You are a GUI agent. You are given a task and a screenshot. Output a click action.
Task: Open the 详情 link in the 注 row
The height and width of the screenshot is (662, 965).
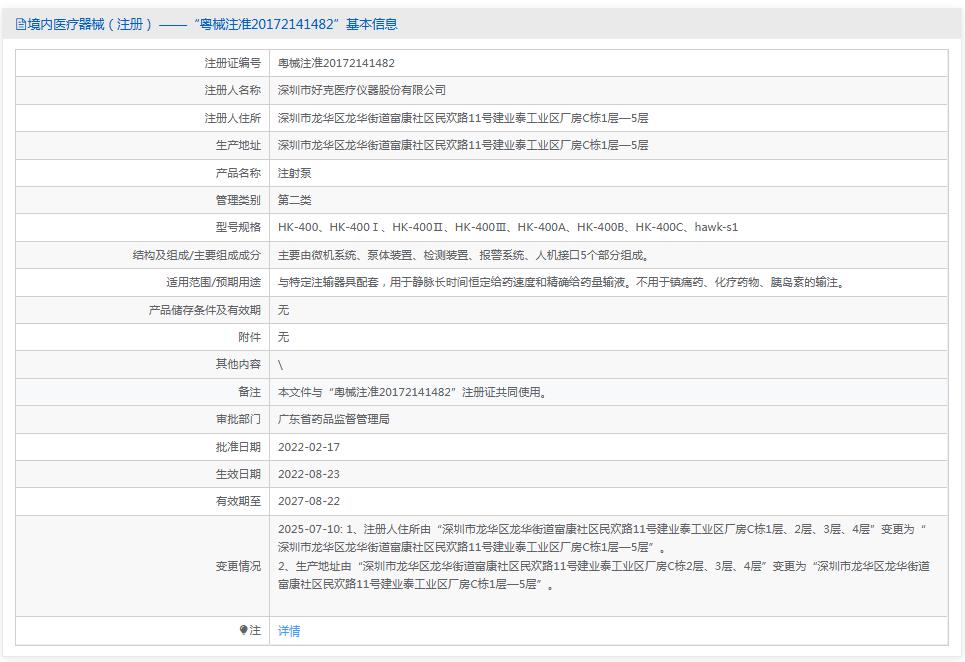click(x=289, y=631)
